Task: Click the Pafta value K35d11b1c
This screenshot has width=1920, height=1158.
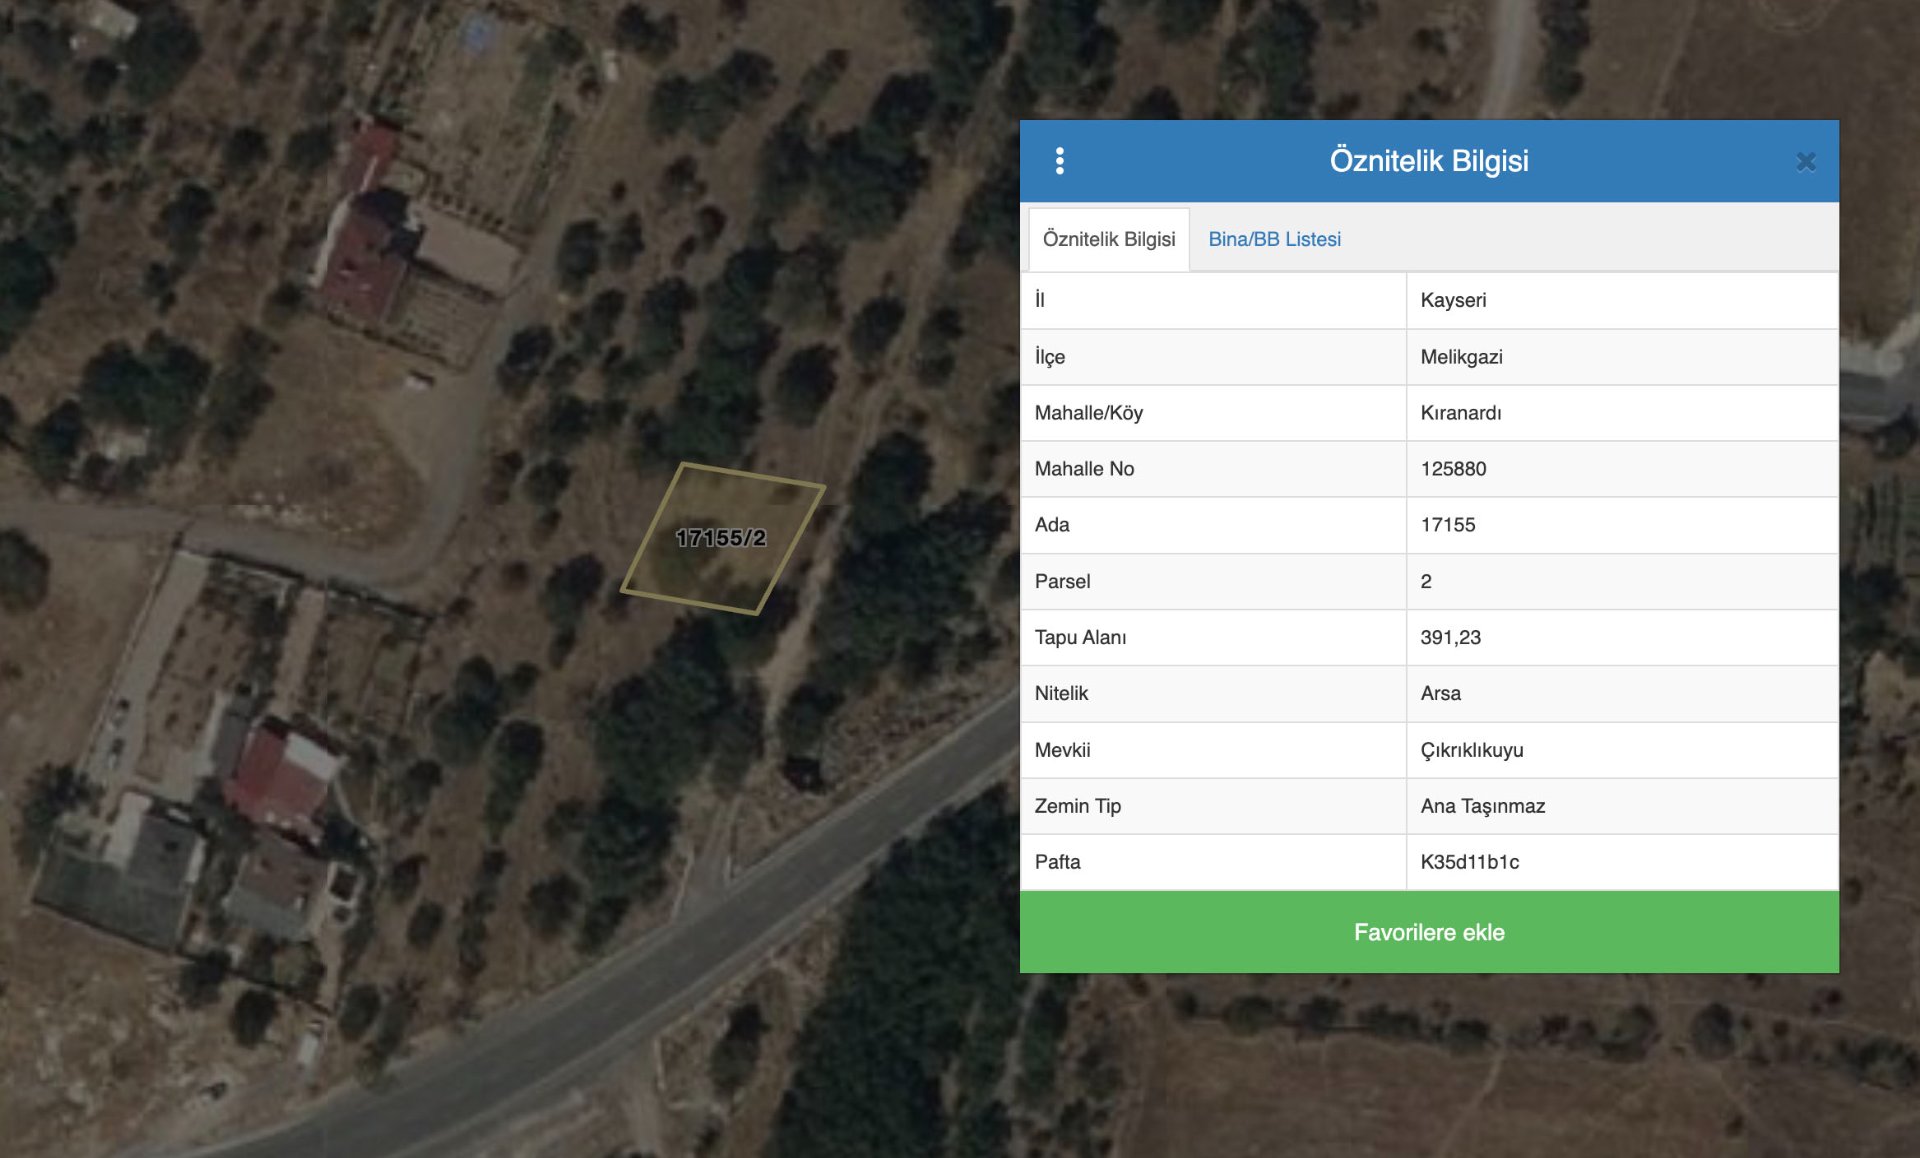Action: pos(1469,862)
